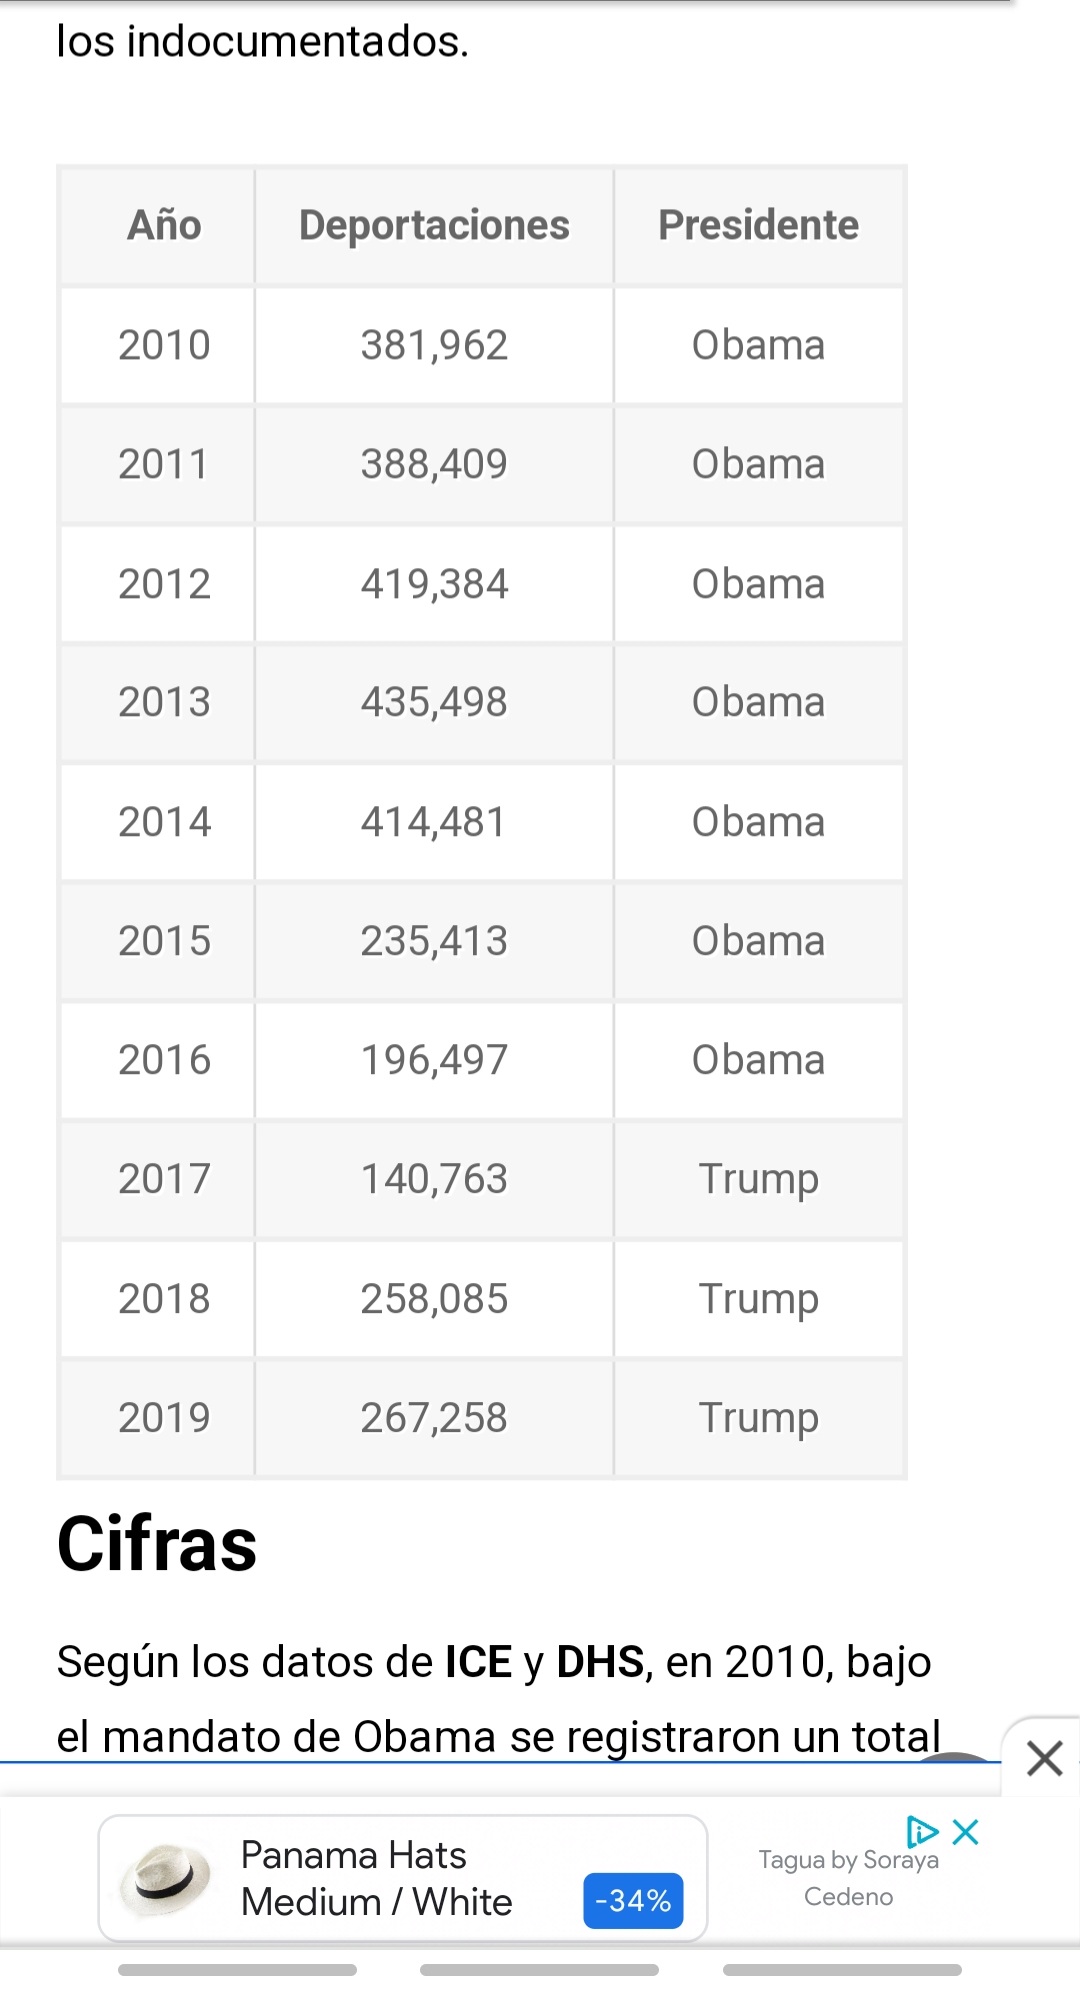Select the middle bottom ad carousel indicator
This screenshot has height=1992, width=1080.
point(539,1970)
